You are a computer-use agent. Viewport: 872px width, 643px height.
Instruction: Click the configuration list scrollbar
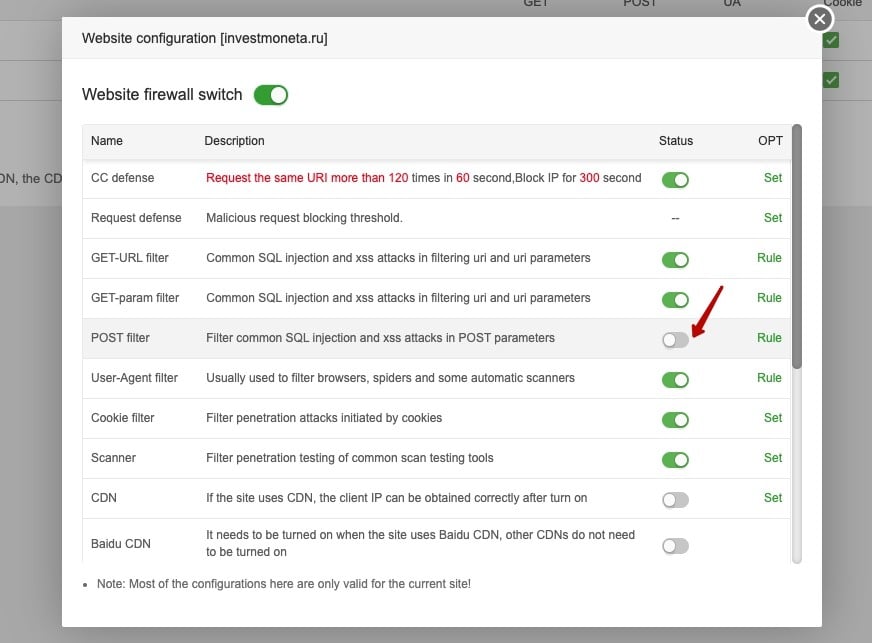tap(797, 250)
